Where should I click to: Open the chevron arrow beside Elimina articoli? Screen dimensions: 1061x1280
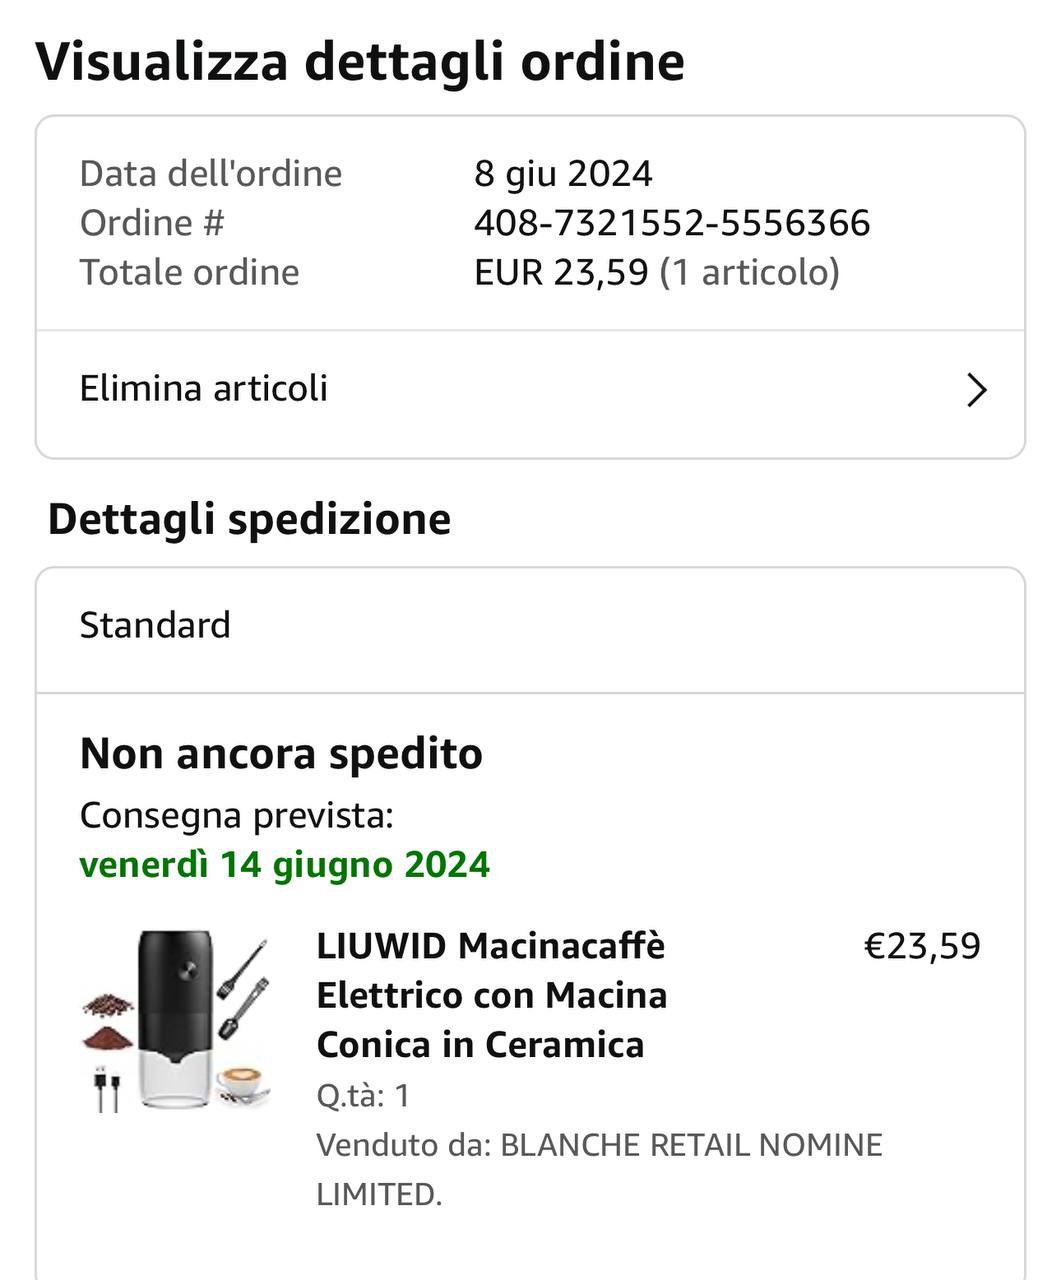[x=977, y=390]
